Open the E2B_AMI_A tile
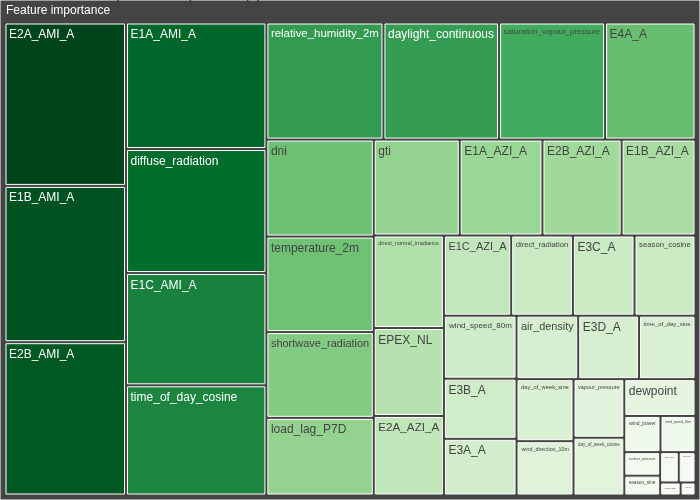 tap(65, 419)
